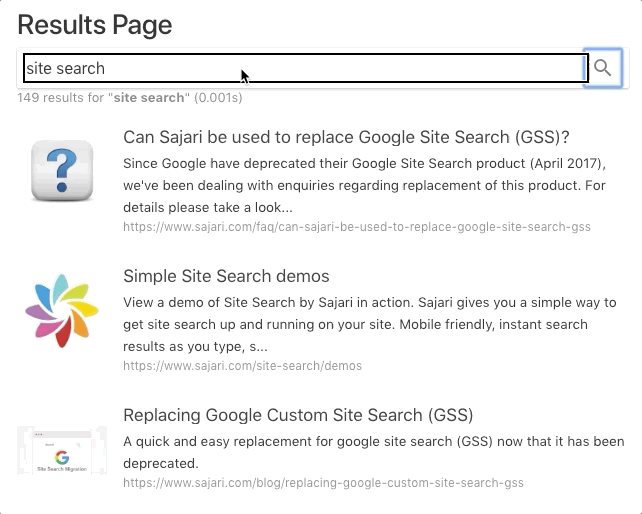Follow the sajari.com/blog replacing-google URL
The height and width of the screenshot is (514, 642).
pos(323,483)
